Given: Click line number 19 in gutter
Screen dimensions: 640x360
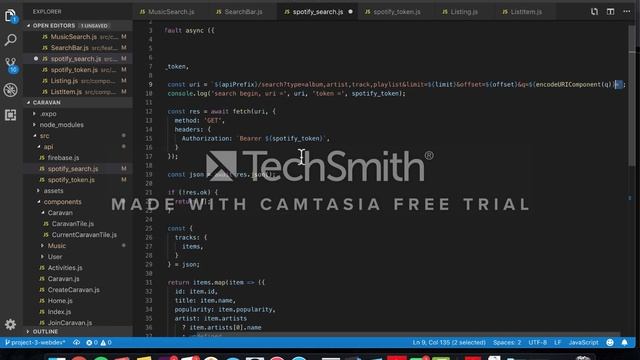Looking at the screenshot, I should coord(149,175).
